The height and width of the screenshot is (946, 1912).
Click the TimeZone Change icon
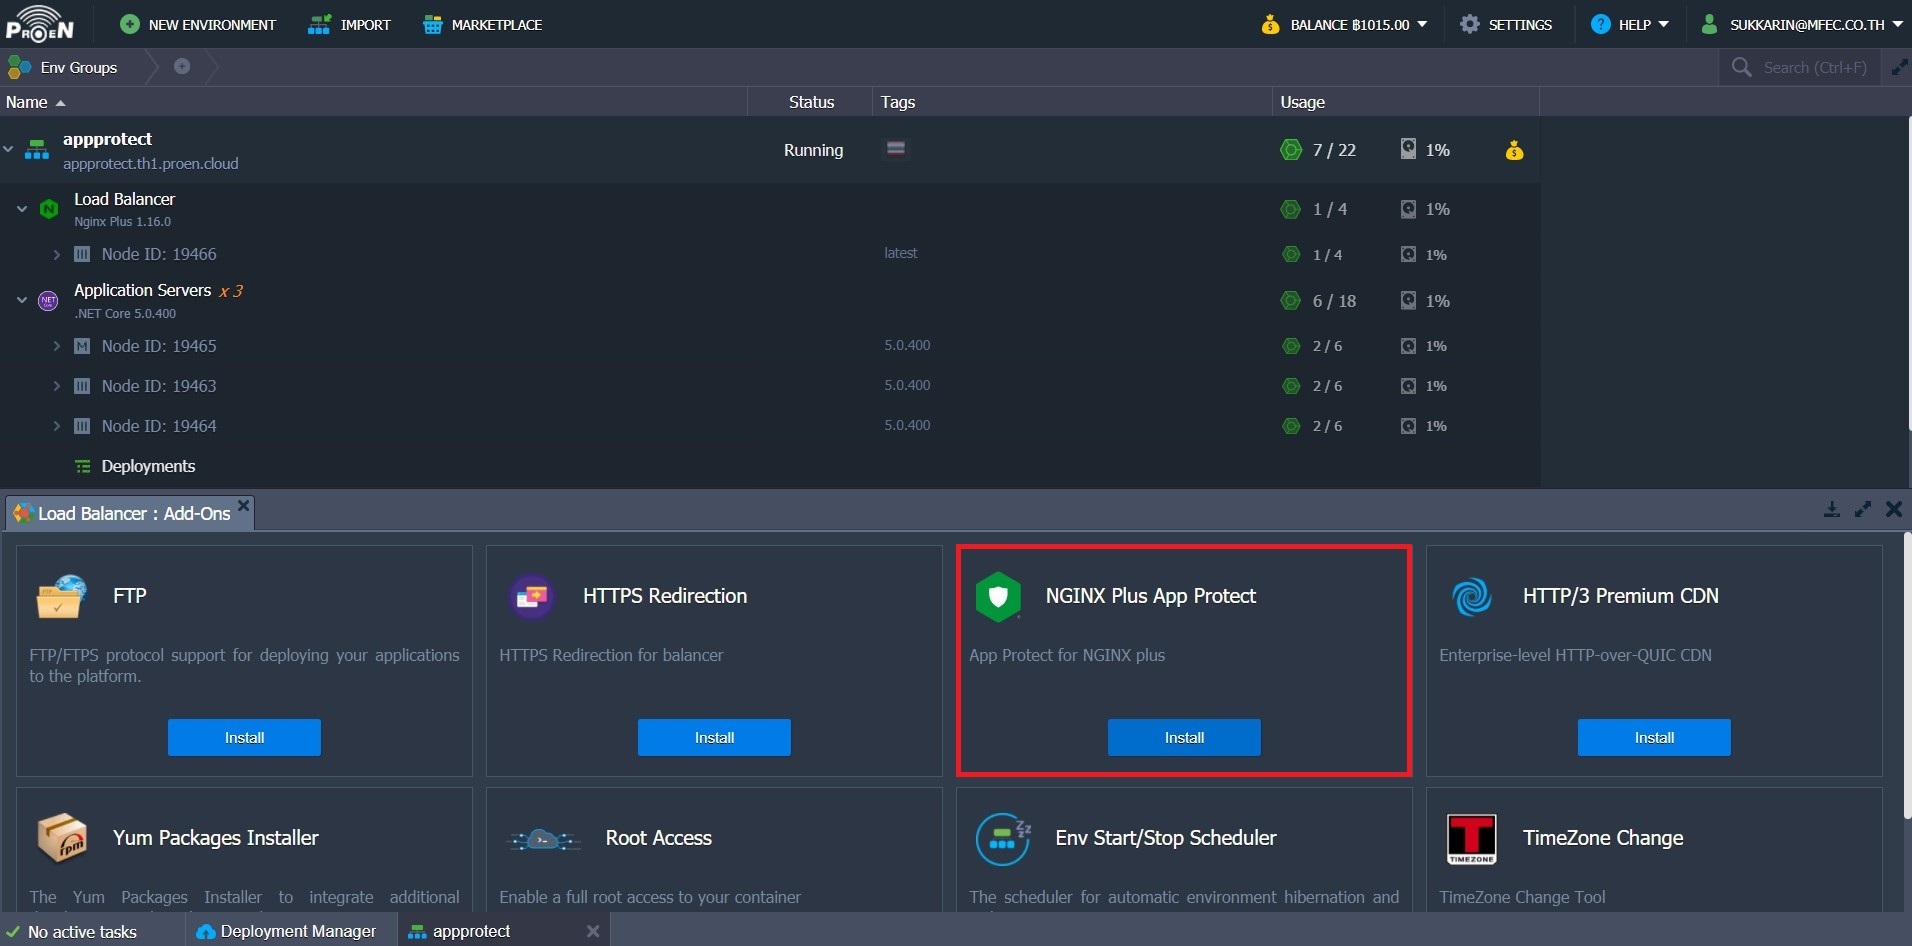coord(1471,839)
